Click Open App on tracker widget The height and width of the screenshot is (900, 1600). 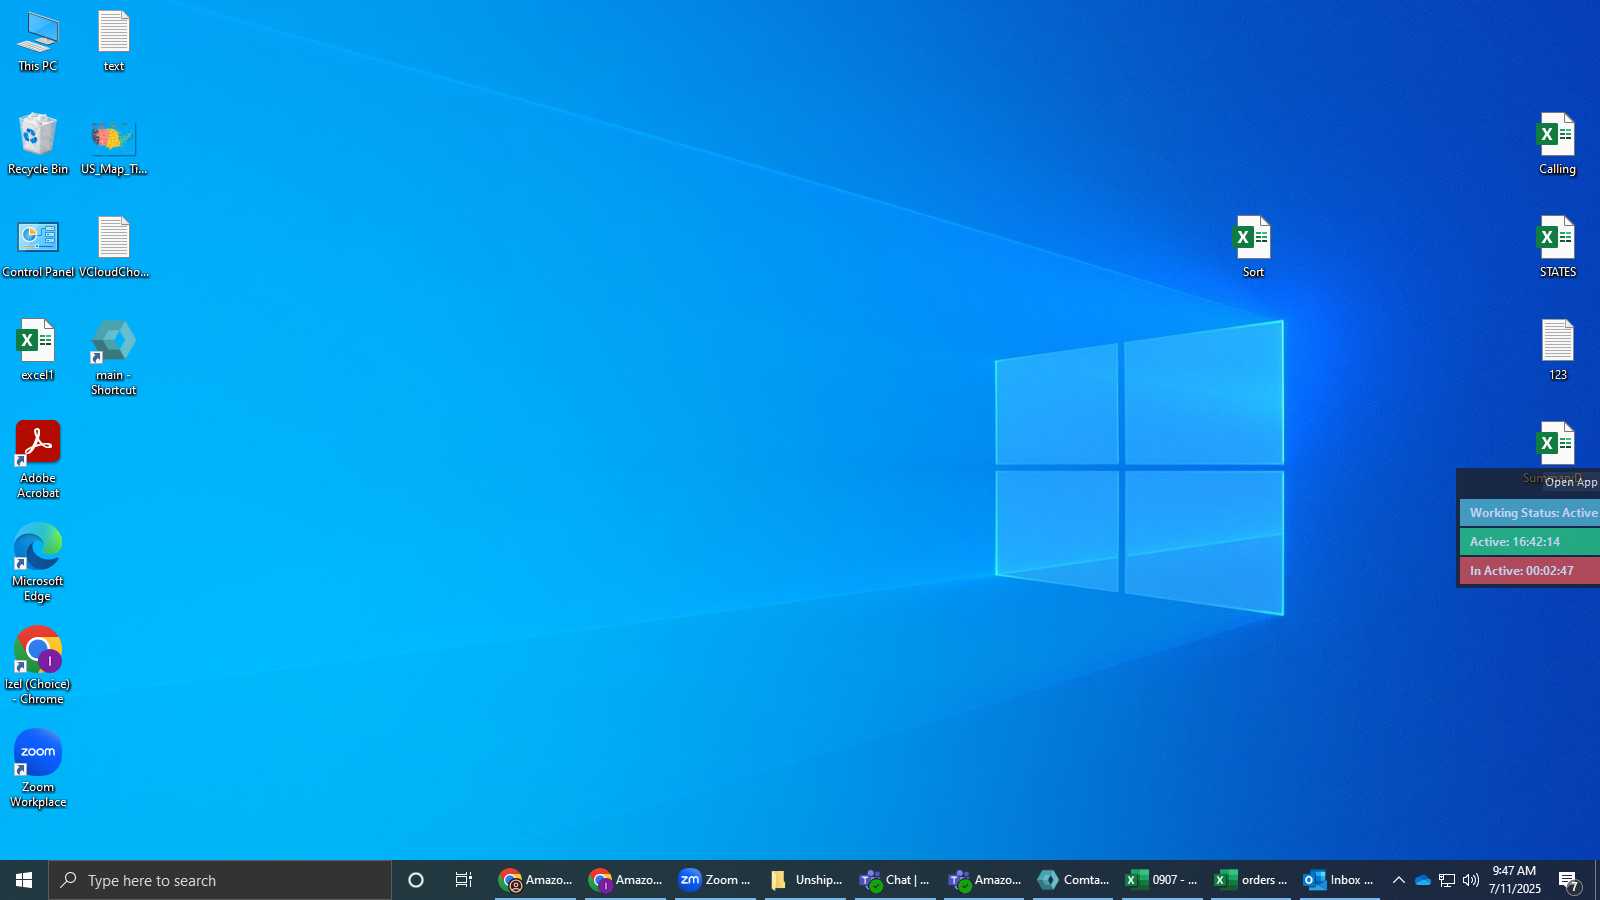pyautogui.click(x=1571, y=482)
